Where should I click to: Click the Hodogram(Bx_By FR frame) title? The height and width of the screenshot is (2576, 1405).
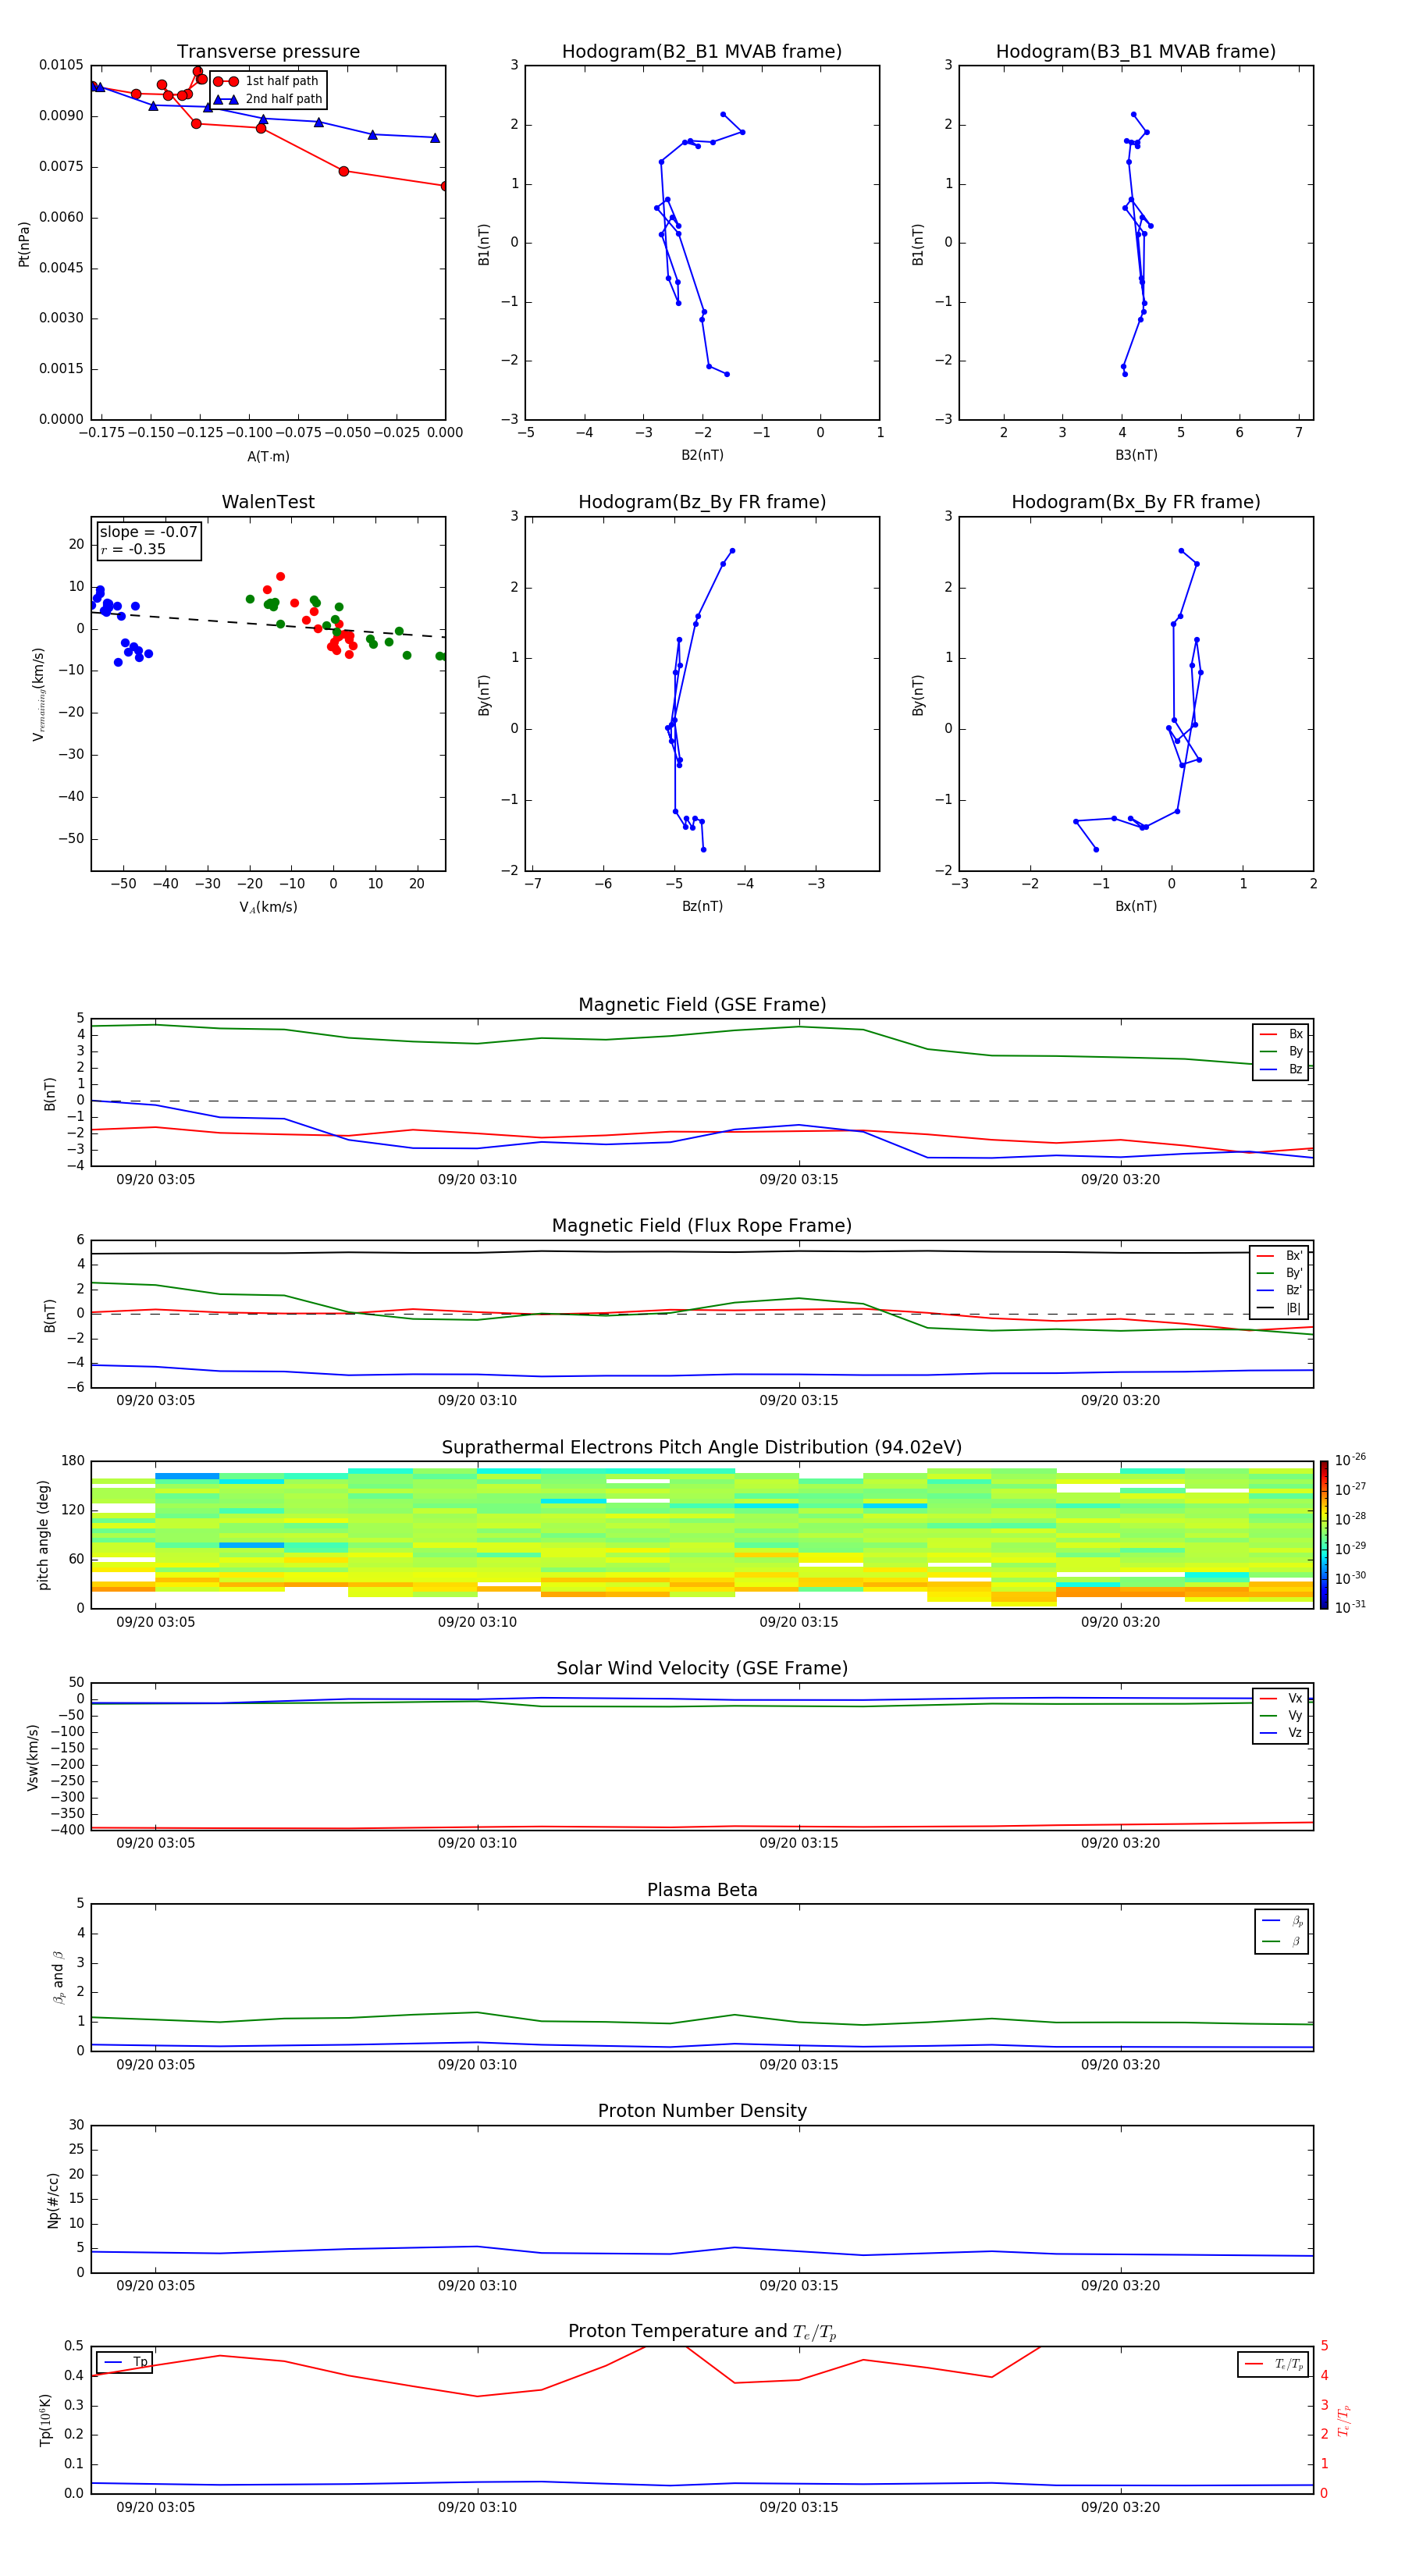tap(1136, 502)
